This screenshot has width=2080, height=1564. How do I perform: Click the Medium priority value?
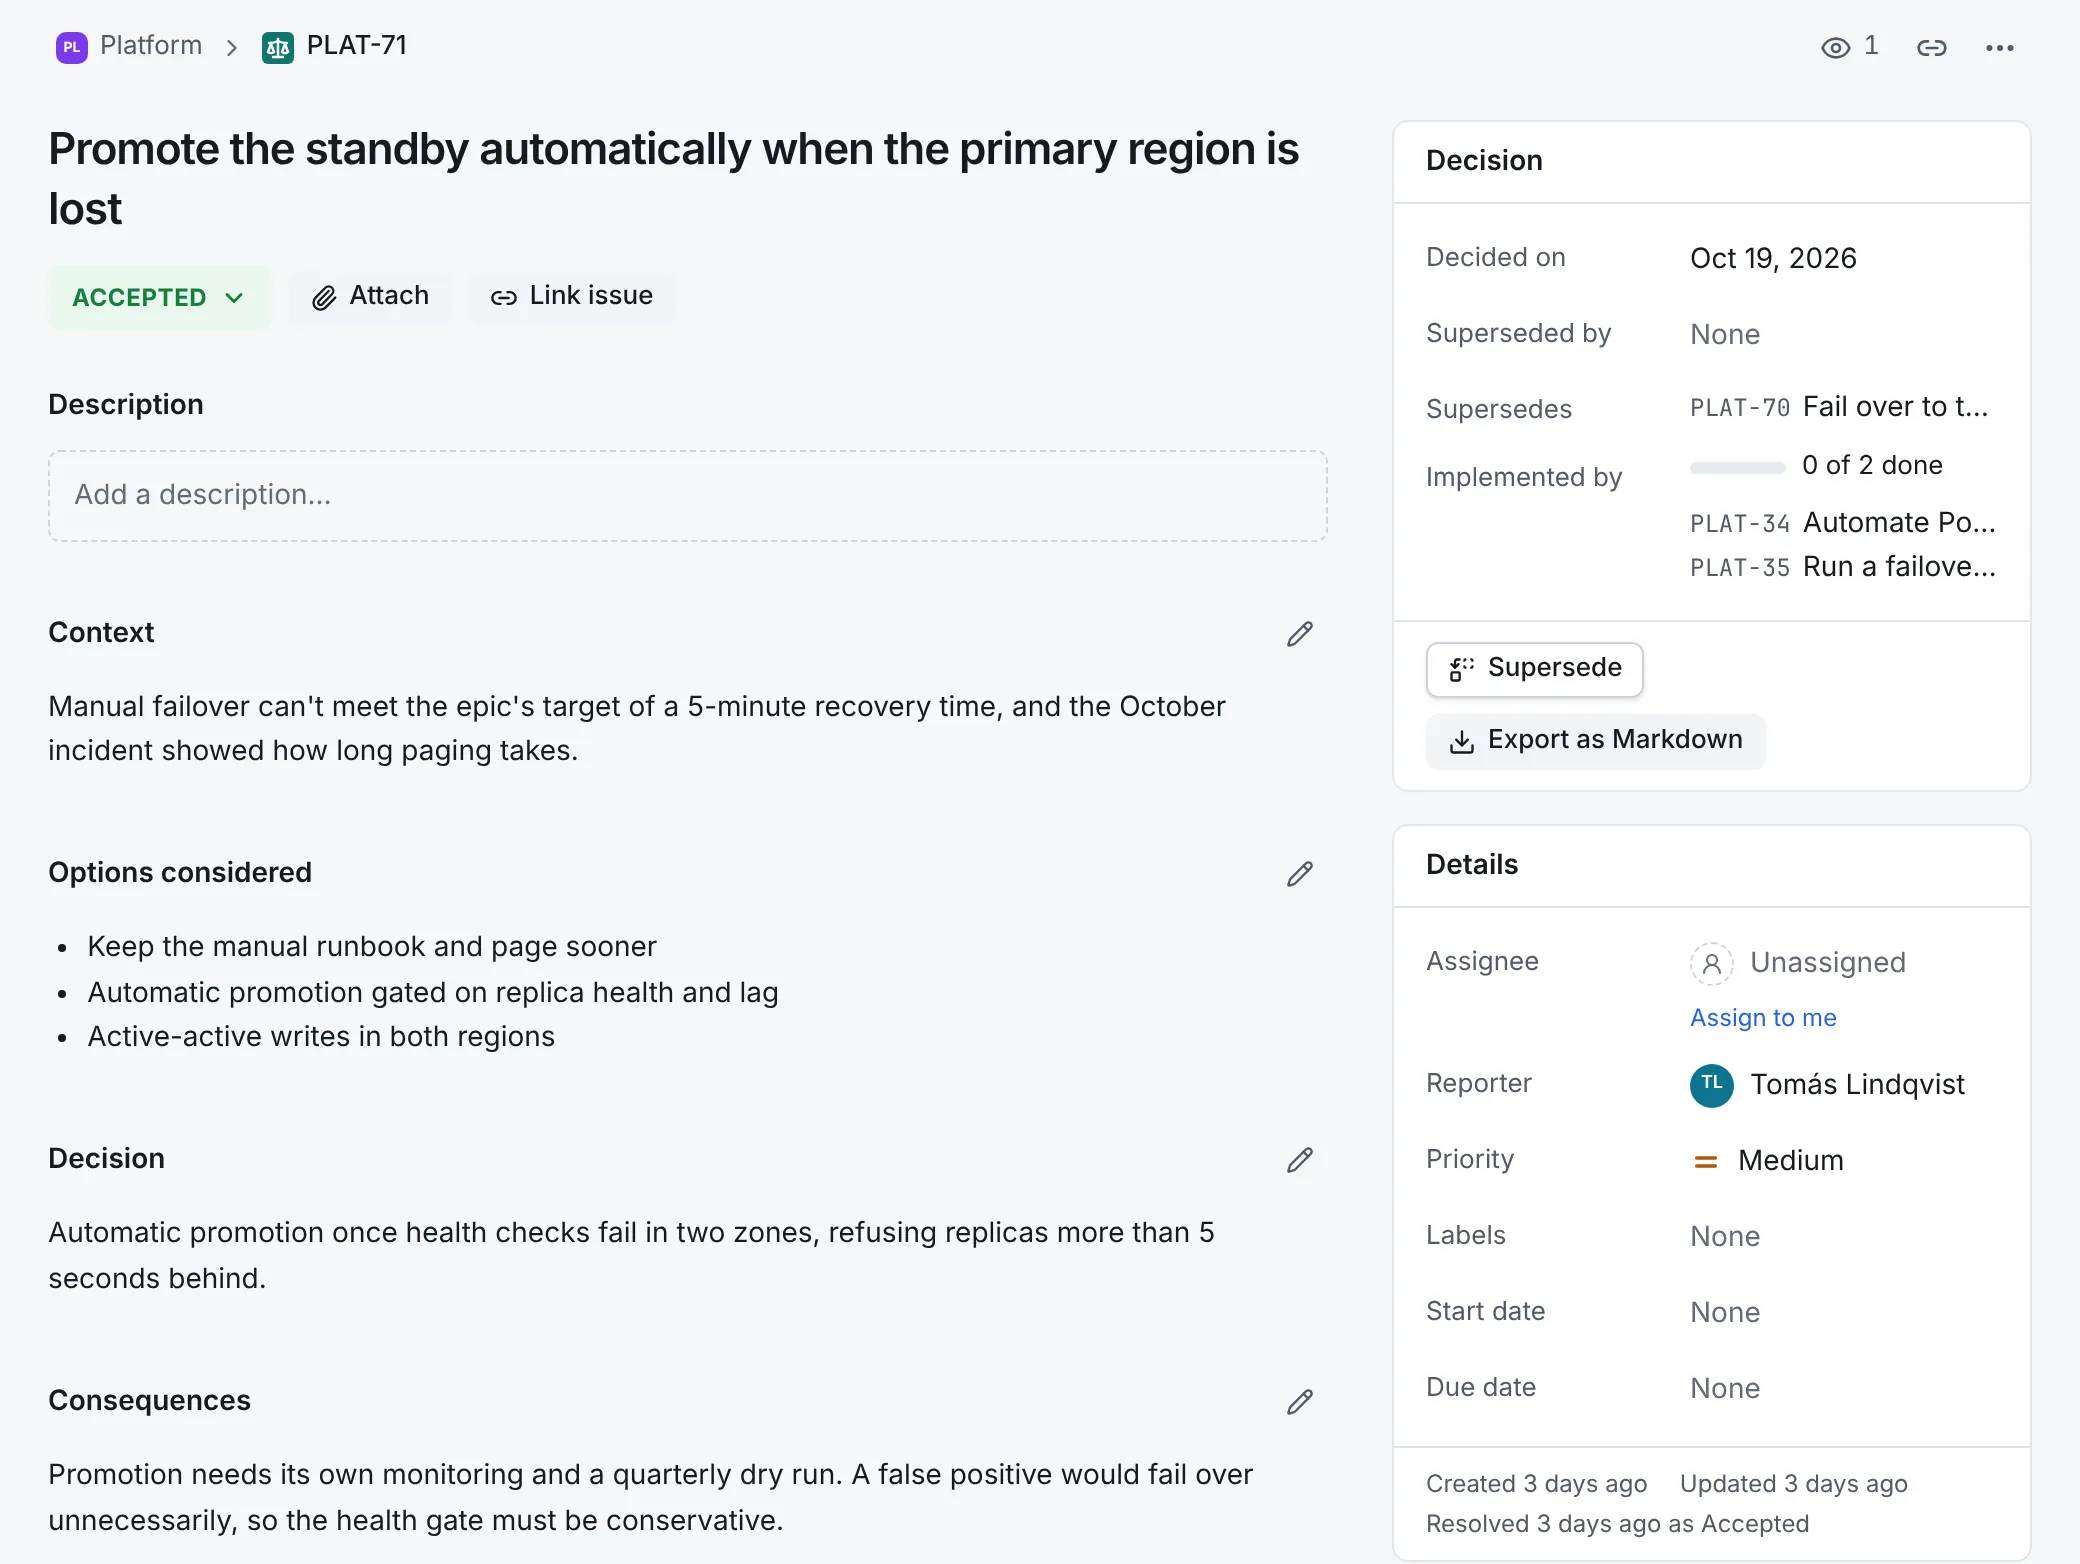pos(1791,1161)
